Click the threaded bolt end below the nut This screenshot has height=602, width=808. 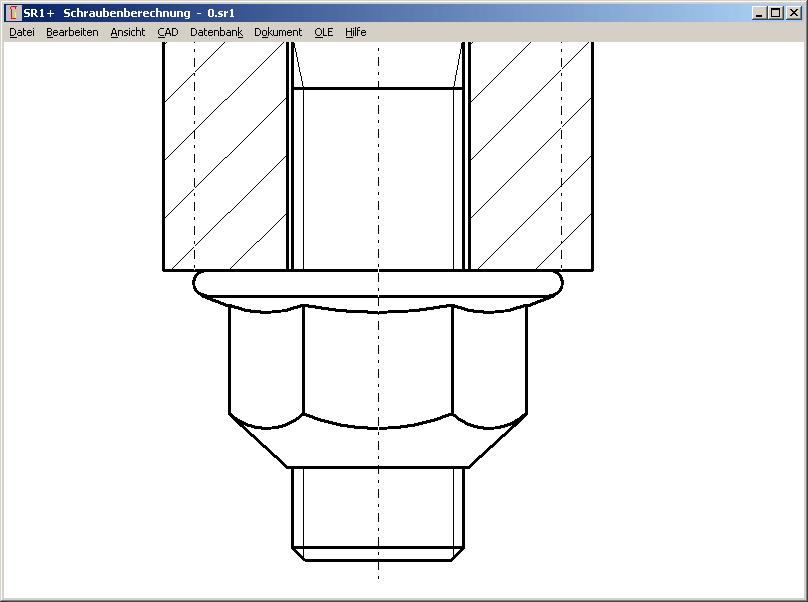(378, 510)
